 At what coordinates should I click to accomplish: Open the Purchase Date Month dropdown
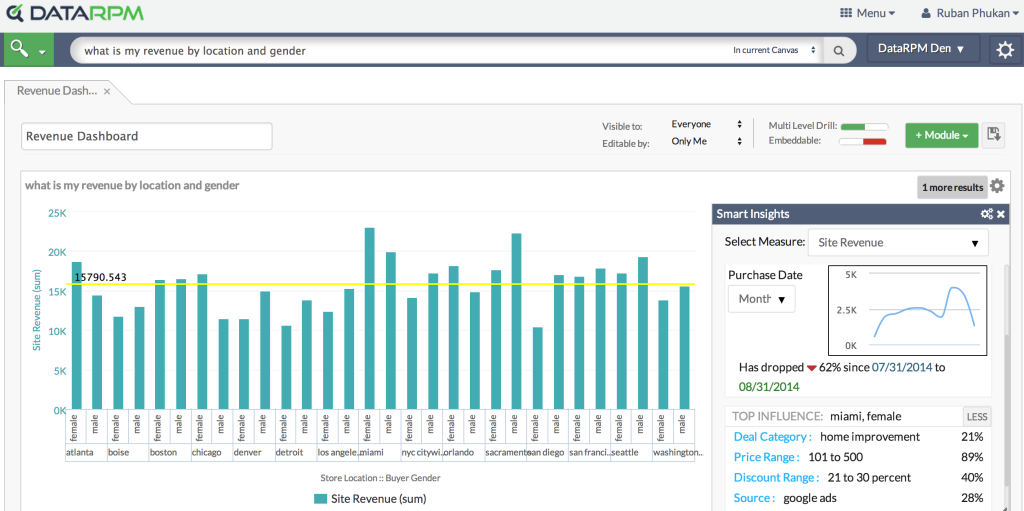point(762,298)
